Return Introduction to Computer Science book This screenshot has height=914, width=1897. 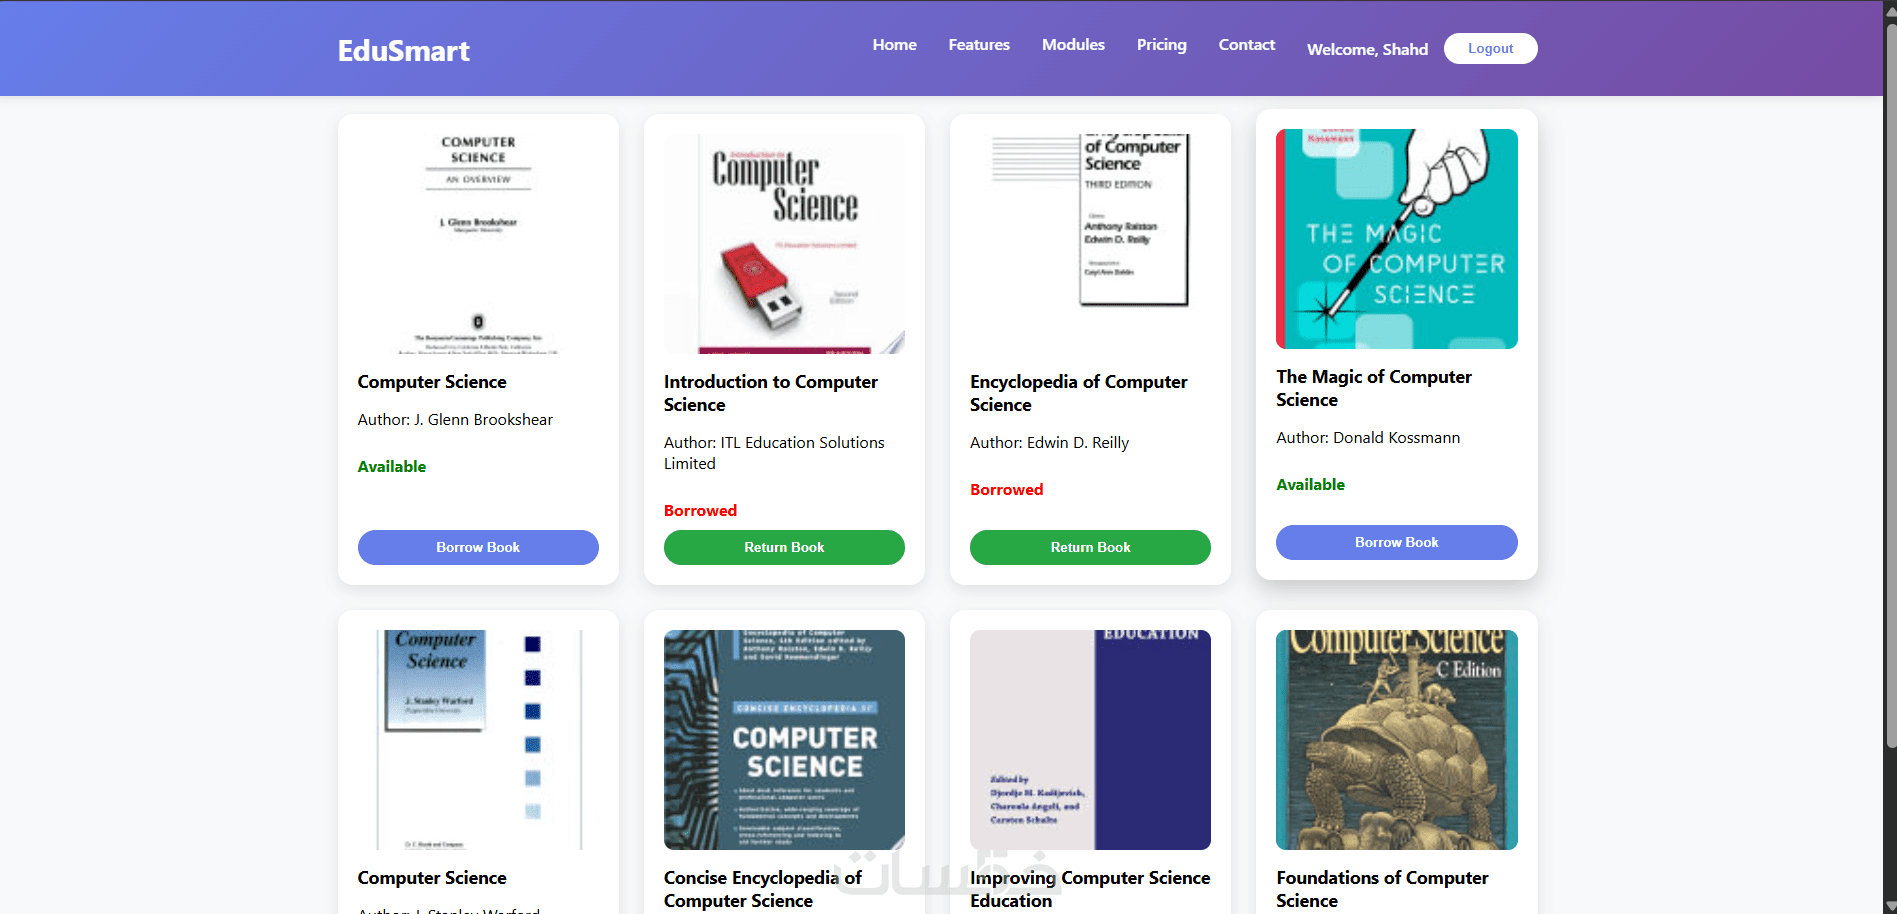(784, 547)
